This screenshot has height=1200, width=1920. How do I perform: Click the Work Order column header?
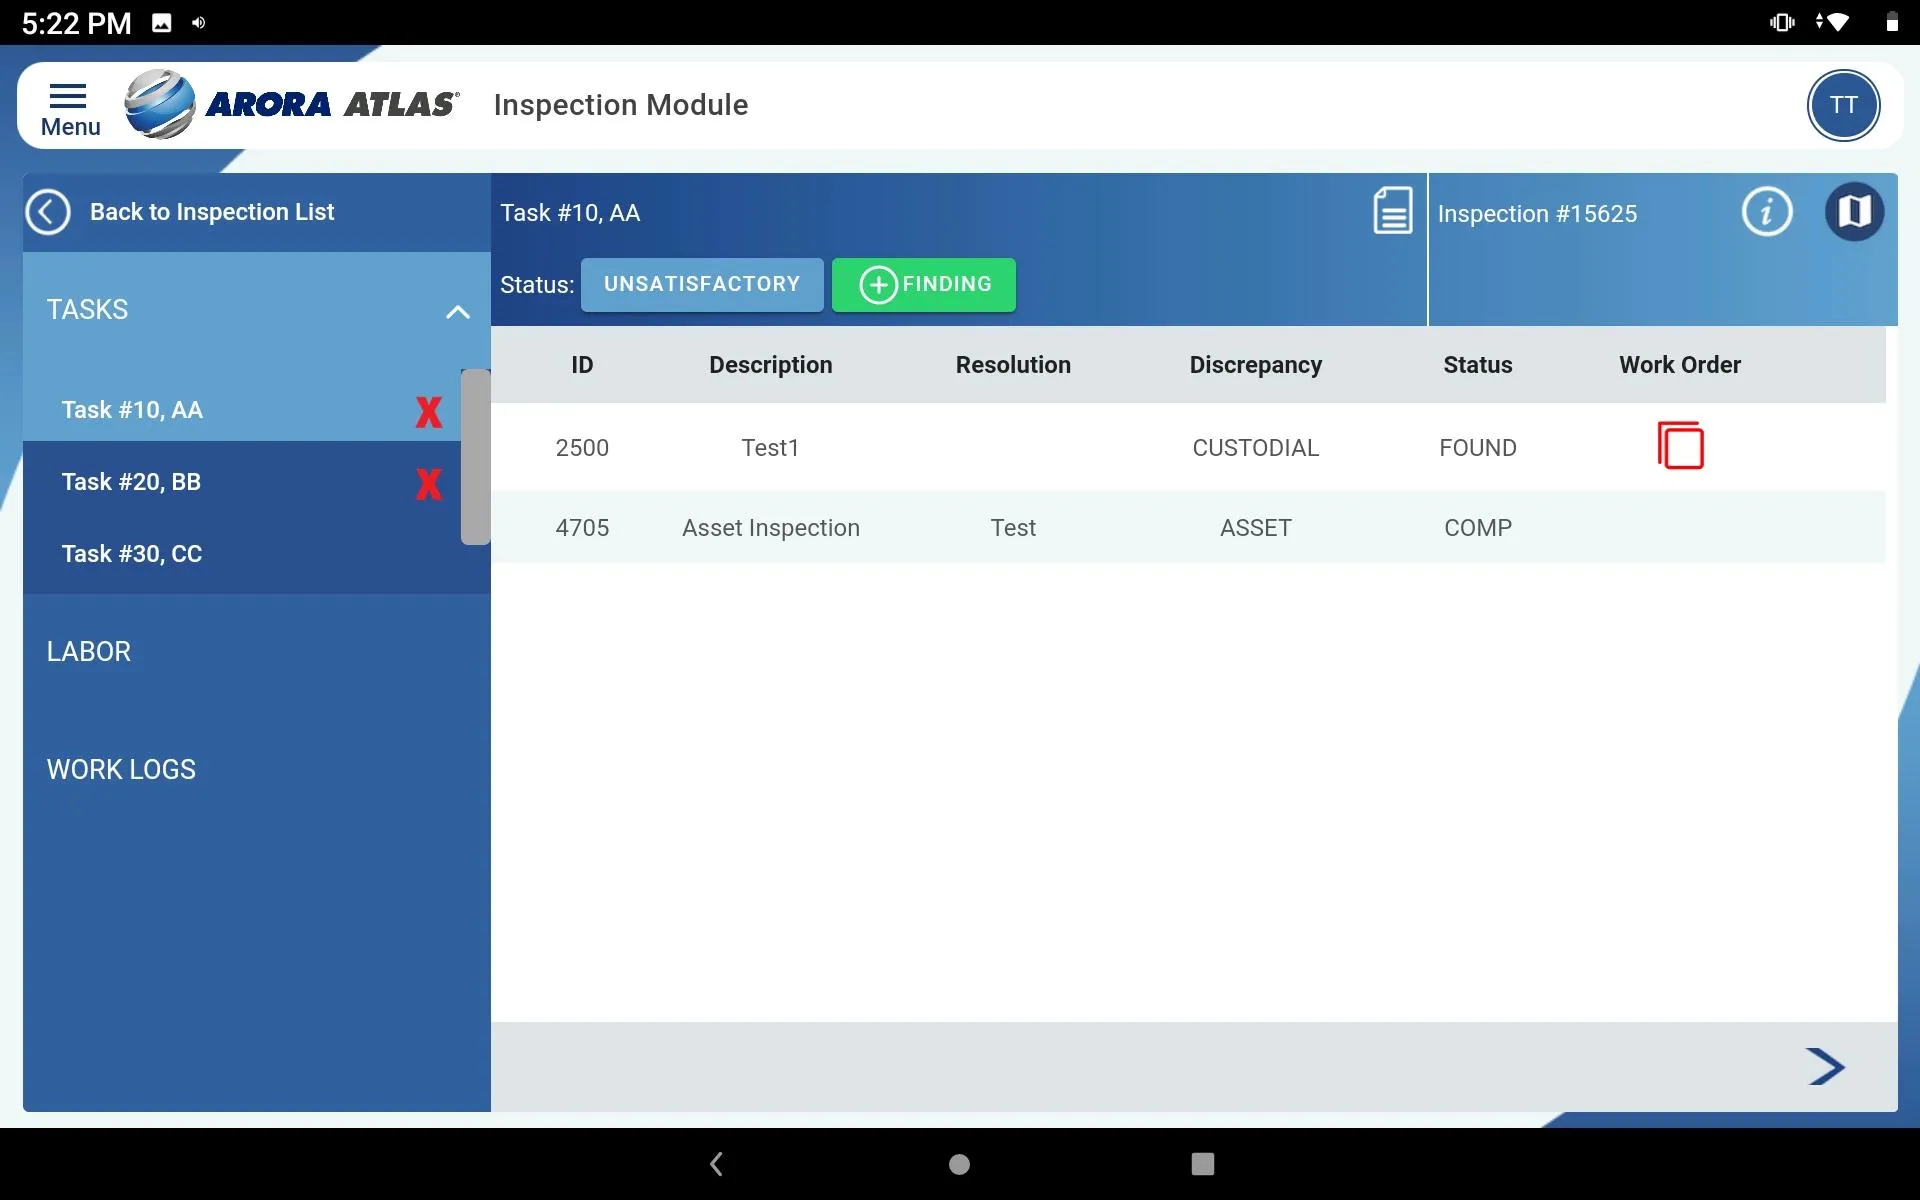point(1680,365)
